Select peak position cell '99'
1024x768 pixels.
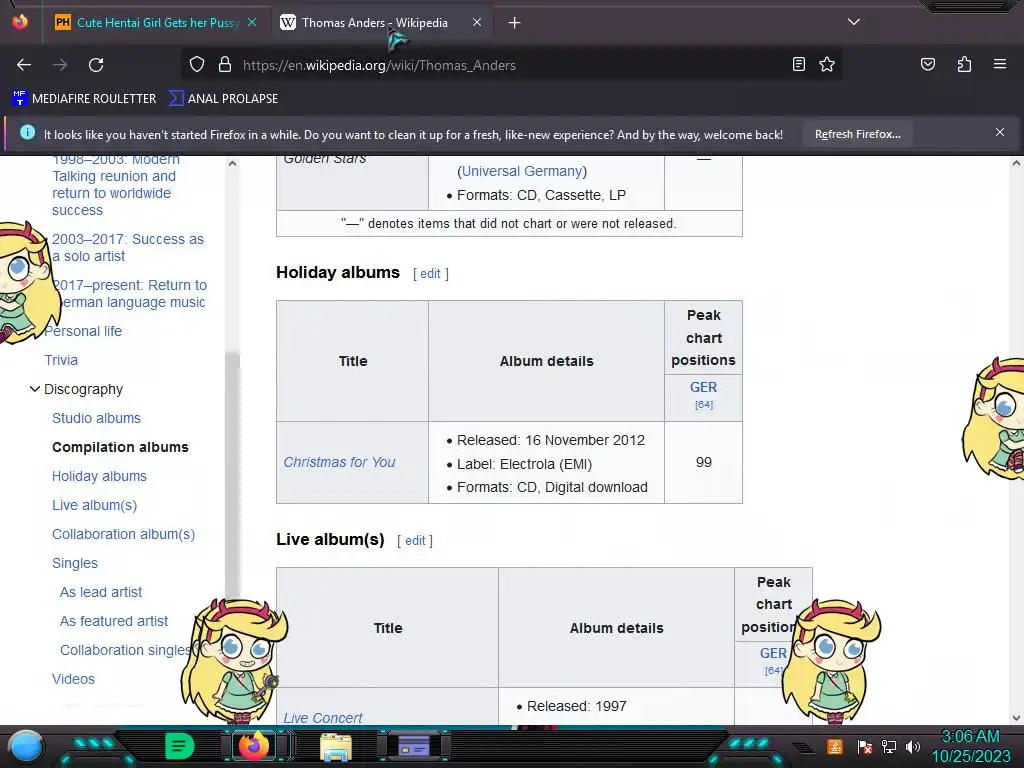(x=703, y=462)
